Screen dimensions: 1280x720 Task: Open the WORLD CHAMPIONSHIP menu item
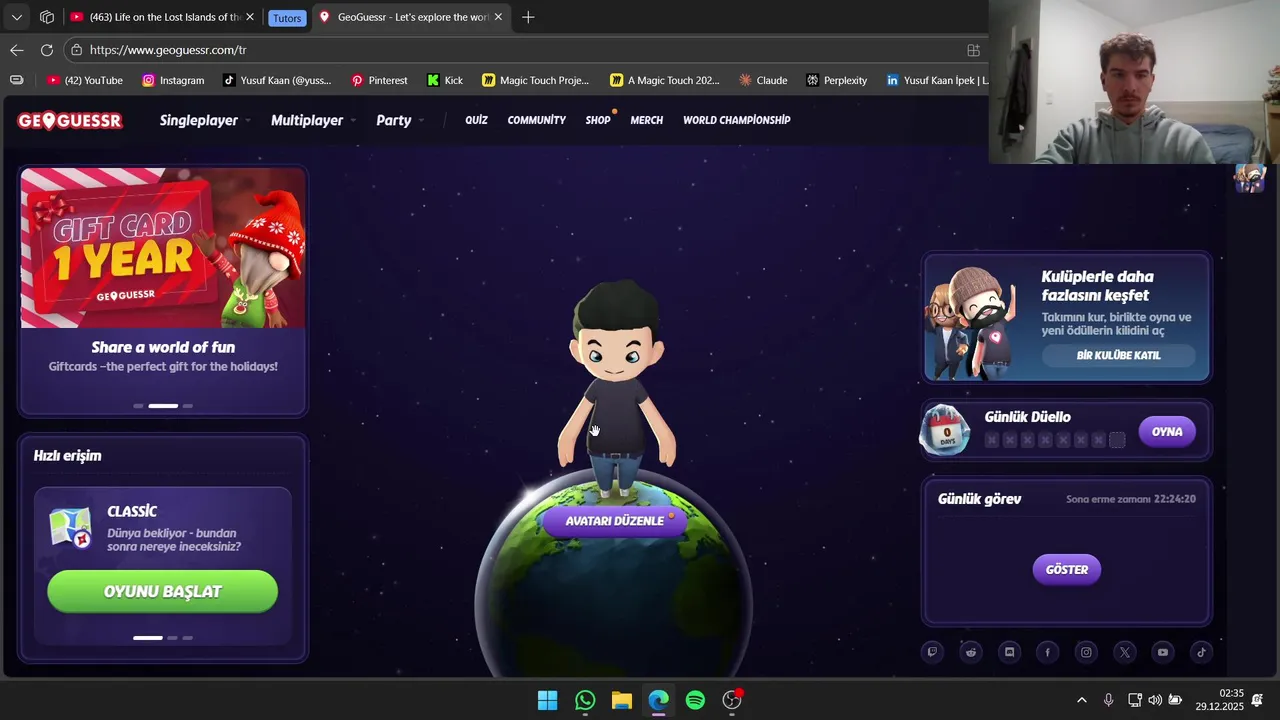pos(736,120)
